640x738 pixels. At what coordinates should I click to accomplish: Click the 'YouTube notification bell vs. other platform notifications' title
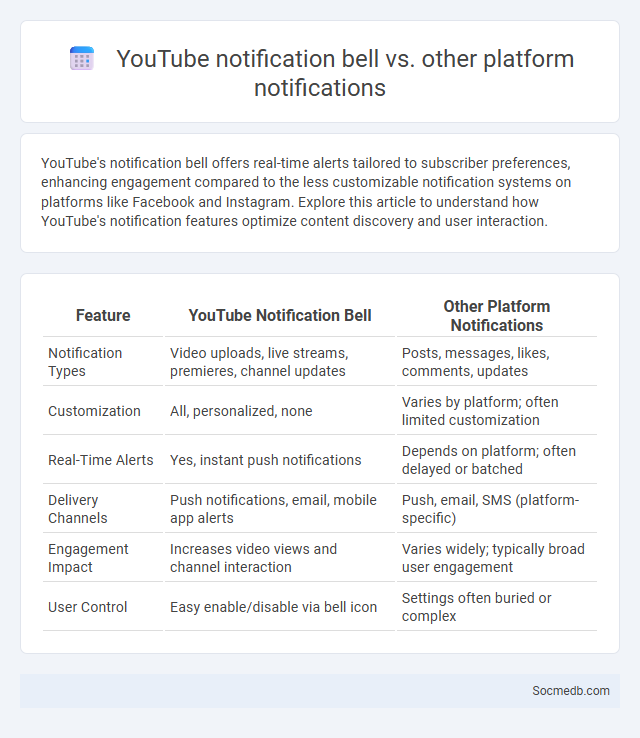345,73
